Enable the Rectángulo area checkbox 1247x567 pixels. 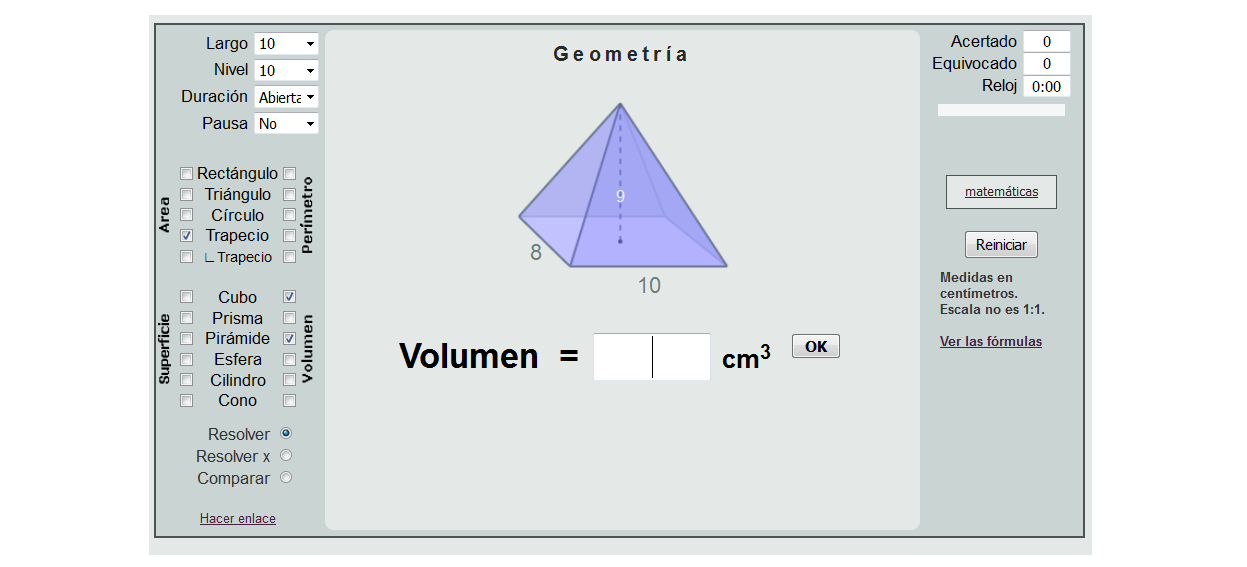(186, 174)
